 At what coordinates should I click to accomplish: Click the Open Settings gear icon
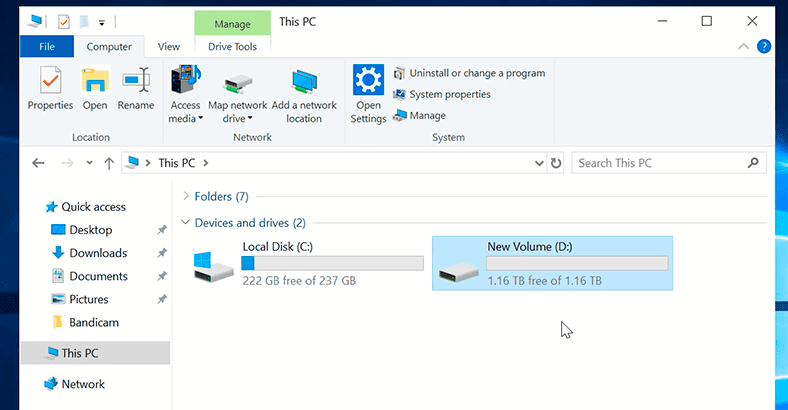click(368, 80)
